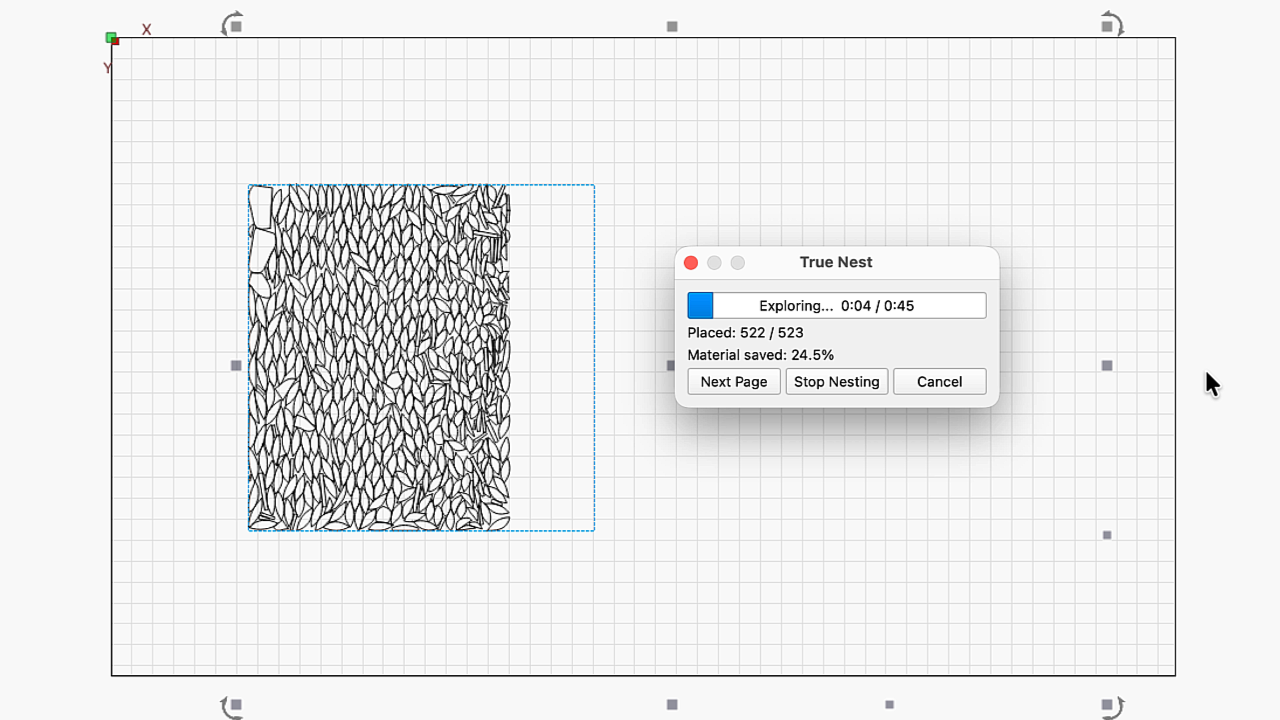Image resolution: width=1280 pixels, height=720 pixels.
Task: Click the Material saved: 24.5% label
Action: point(760,355)
